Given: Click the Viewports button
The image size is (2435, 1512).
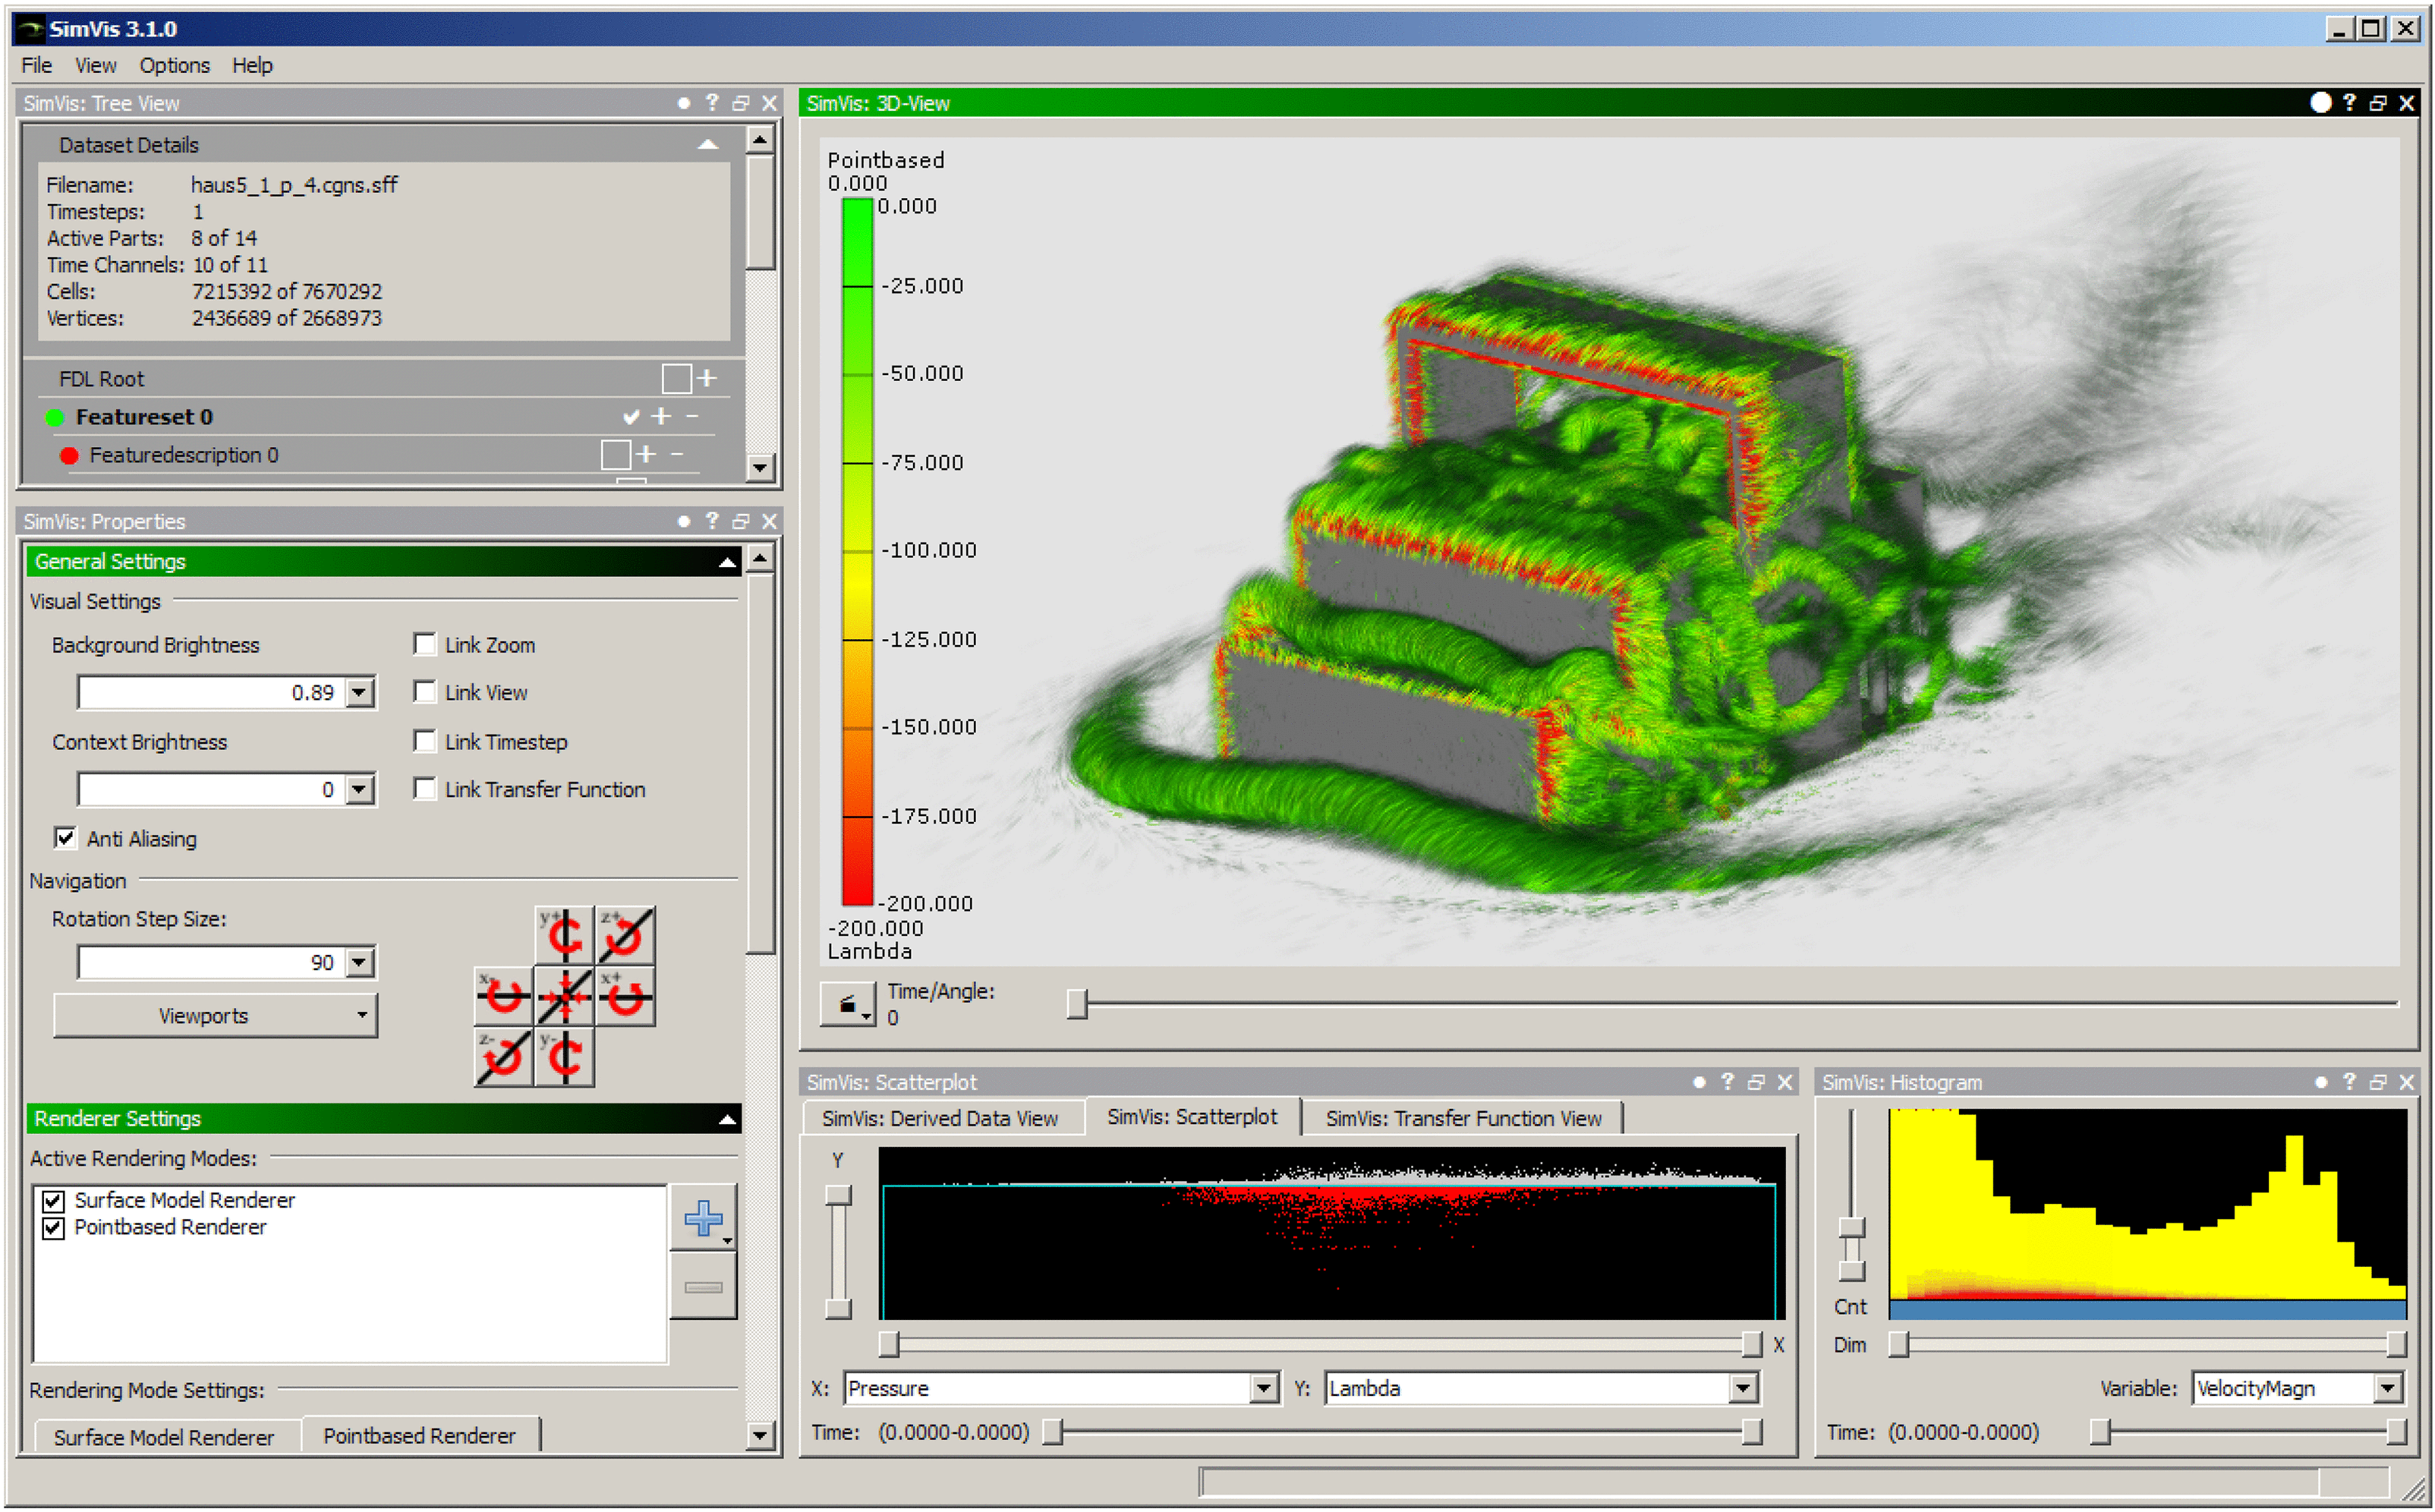Looking at the screenshot, I should point(214,1015).
